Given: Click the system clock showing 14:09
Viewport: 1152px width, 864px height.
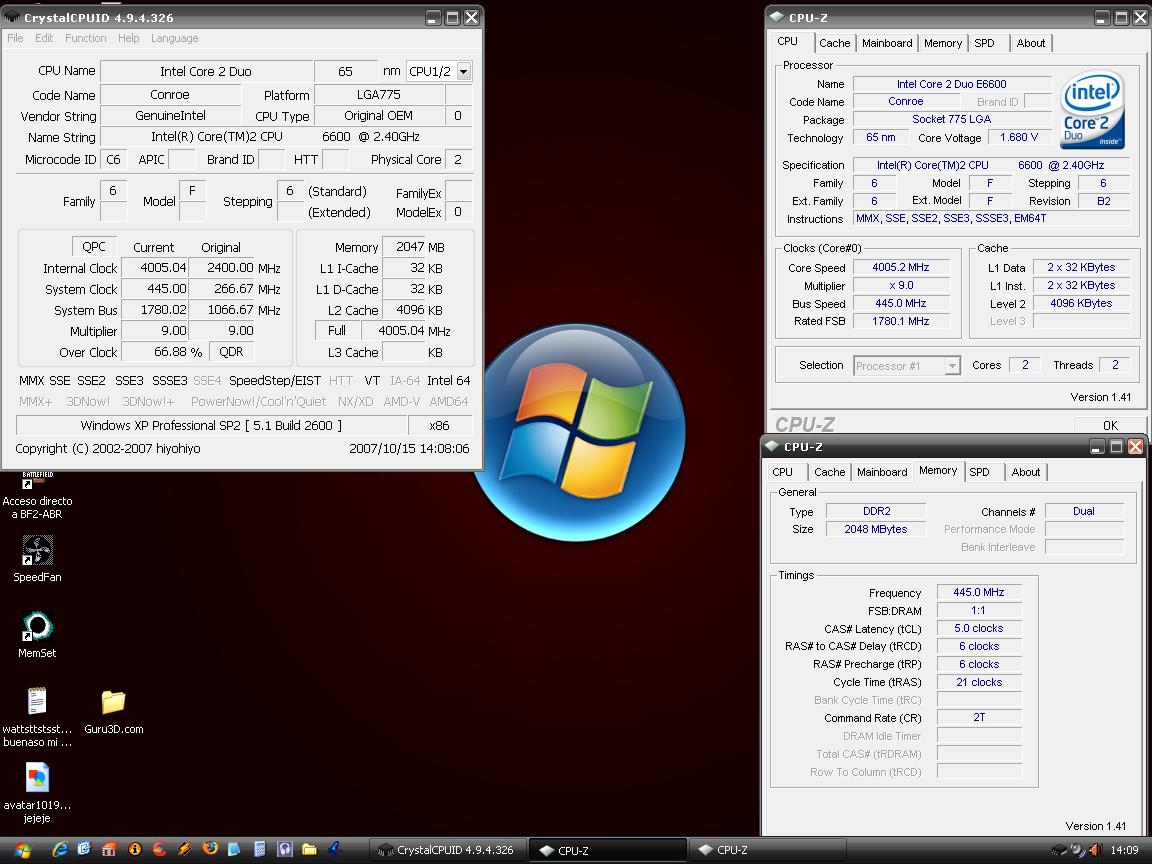Looking at the screenshot, I should pyautogui.click(x=1124, y=850).
